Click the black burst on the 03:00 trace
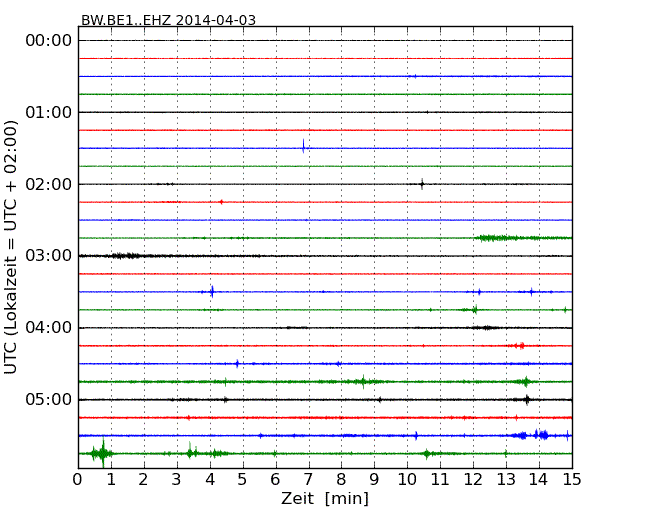This screenshot has width=650, height=520. coord(124,256)
